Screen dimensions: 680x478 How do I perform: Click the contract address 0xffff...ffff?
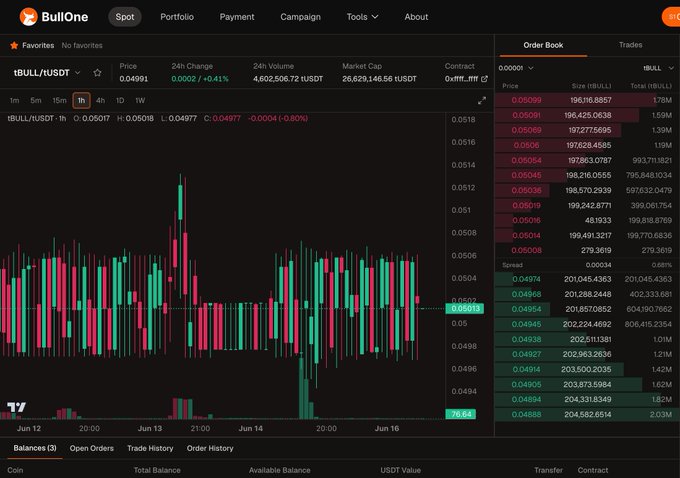tap(461, 79)
